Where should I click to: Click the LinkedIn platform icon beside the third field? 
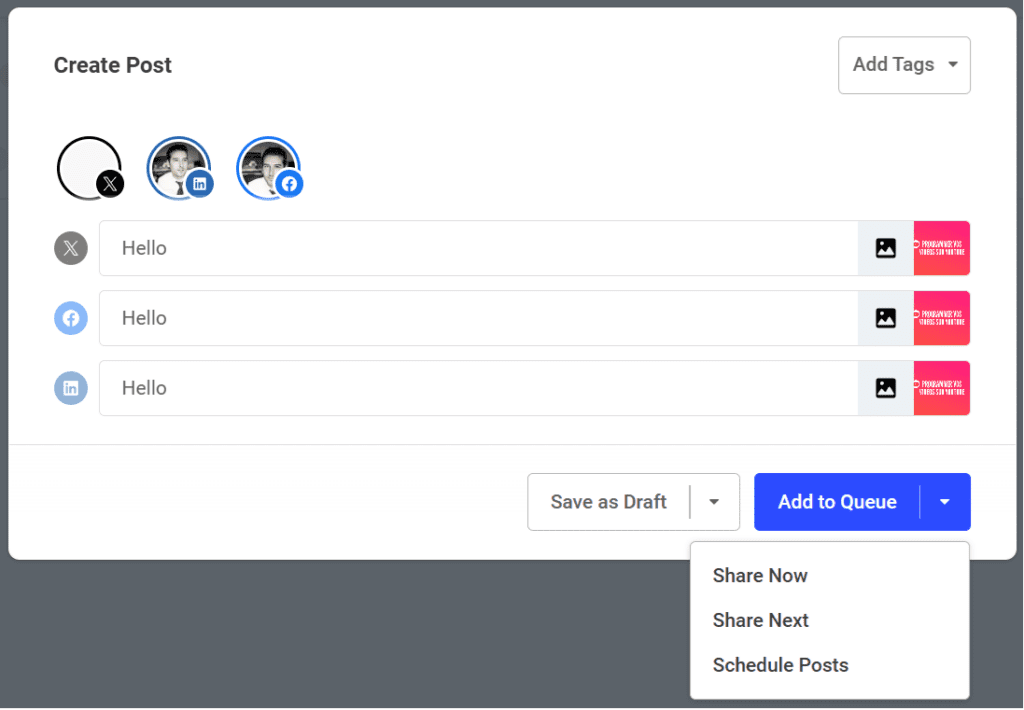(70, 387)
